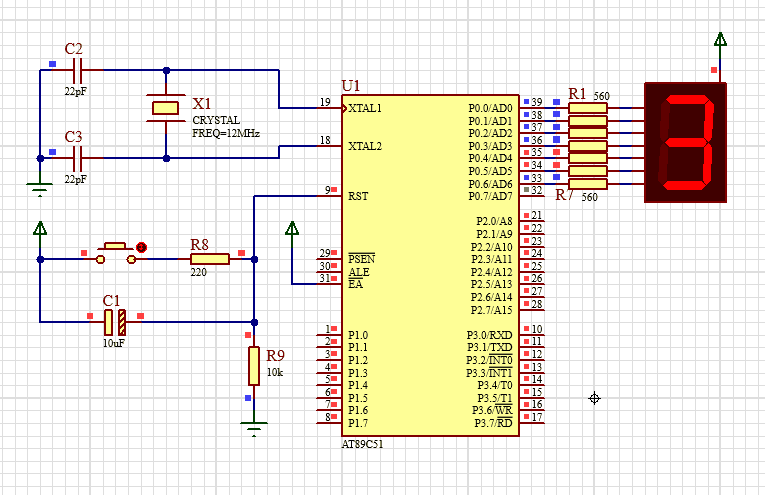Click the 22pF value under C3
Viewport: 765px width, 495px height.
click(76, 179)
